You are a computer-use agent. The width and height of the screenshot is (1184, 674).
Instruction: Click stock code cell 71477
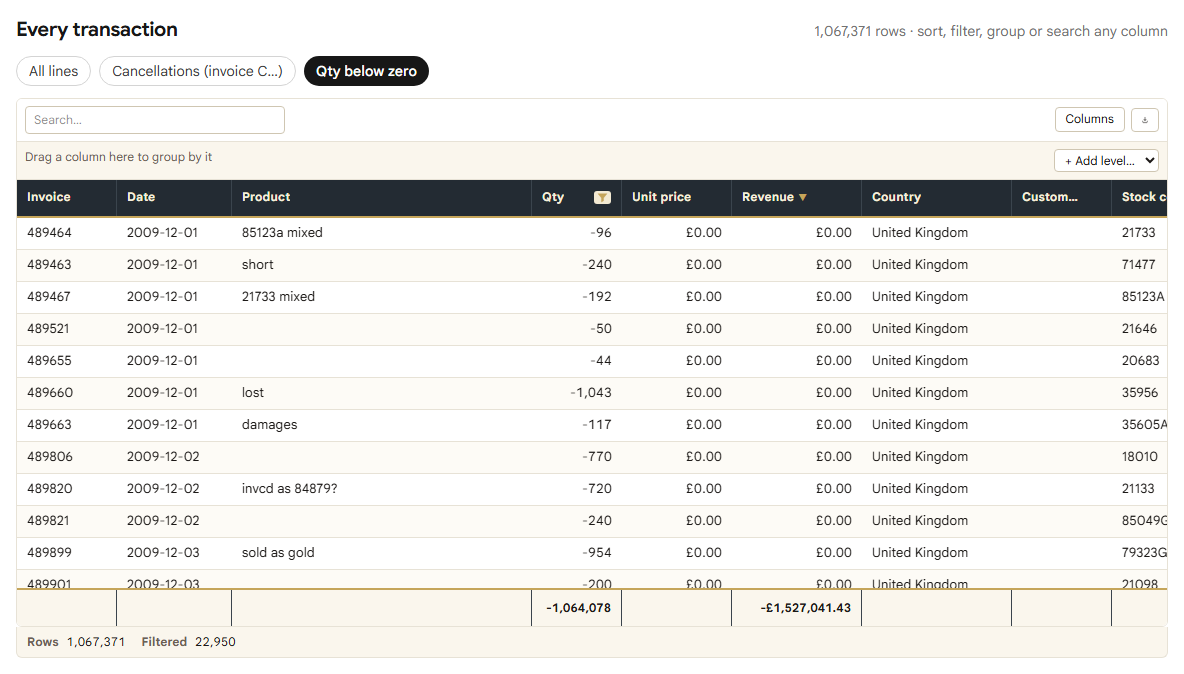[x=1139, y=265]
